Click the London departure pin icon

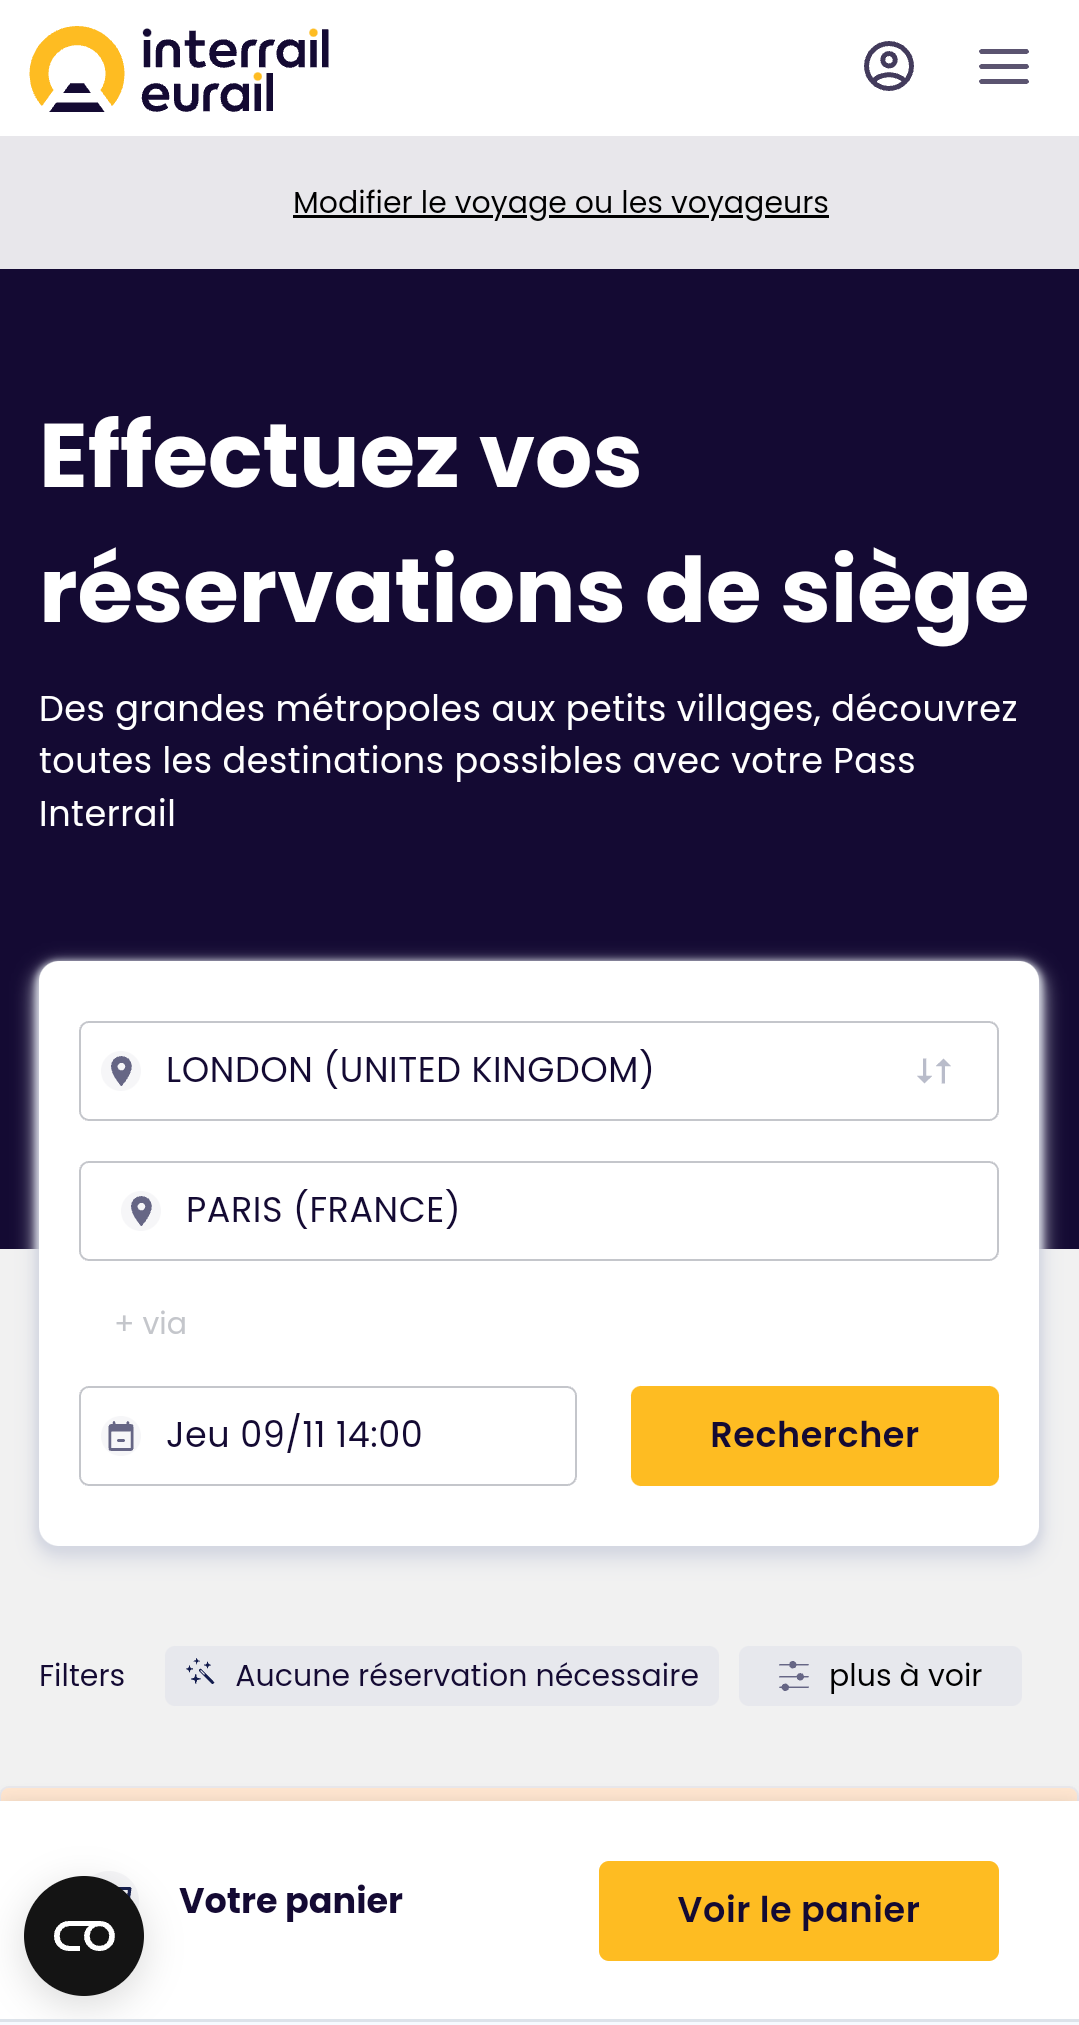click(x=122, y=1071)
